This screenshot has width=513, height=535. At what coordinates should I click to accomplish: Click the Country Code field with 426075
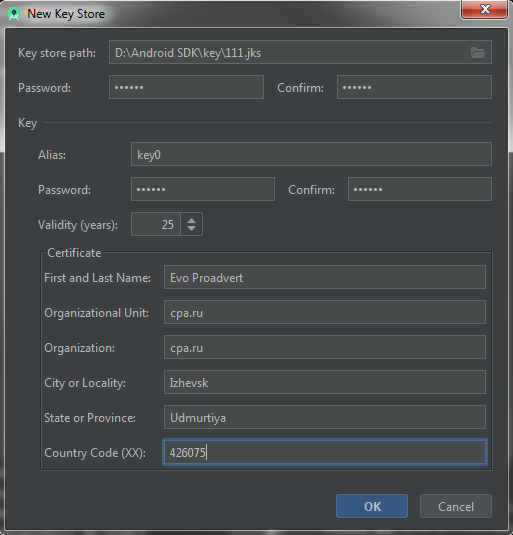[325, 452]
